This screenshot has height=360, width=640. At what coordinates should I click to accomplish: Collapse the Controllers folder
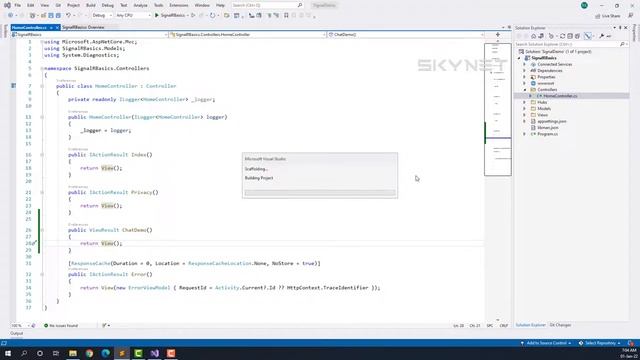point(525,89)
